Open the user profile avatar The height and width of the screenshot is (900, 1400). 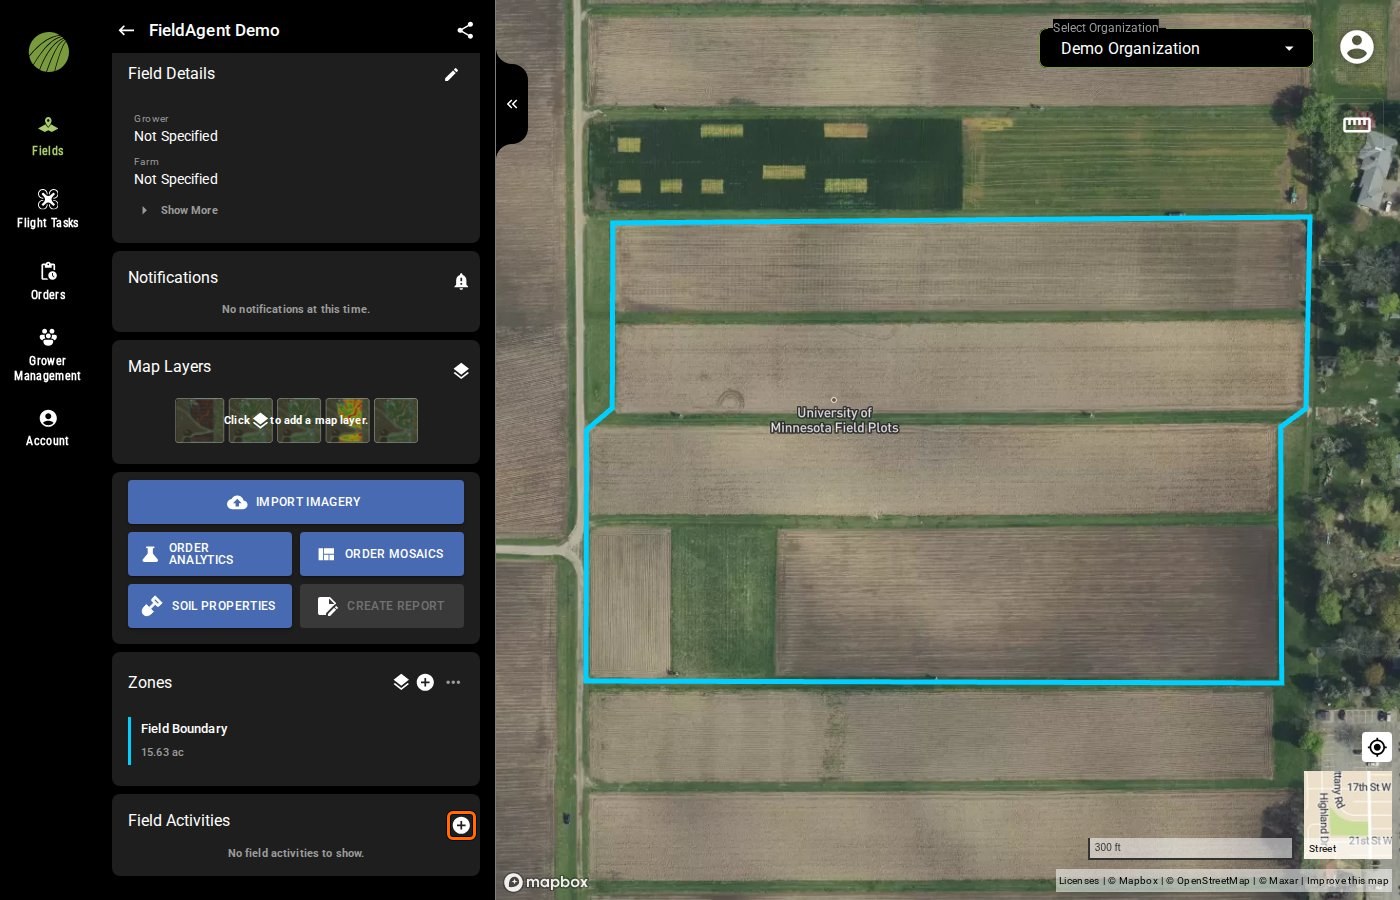click(x=1357, y=47)
